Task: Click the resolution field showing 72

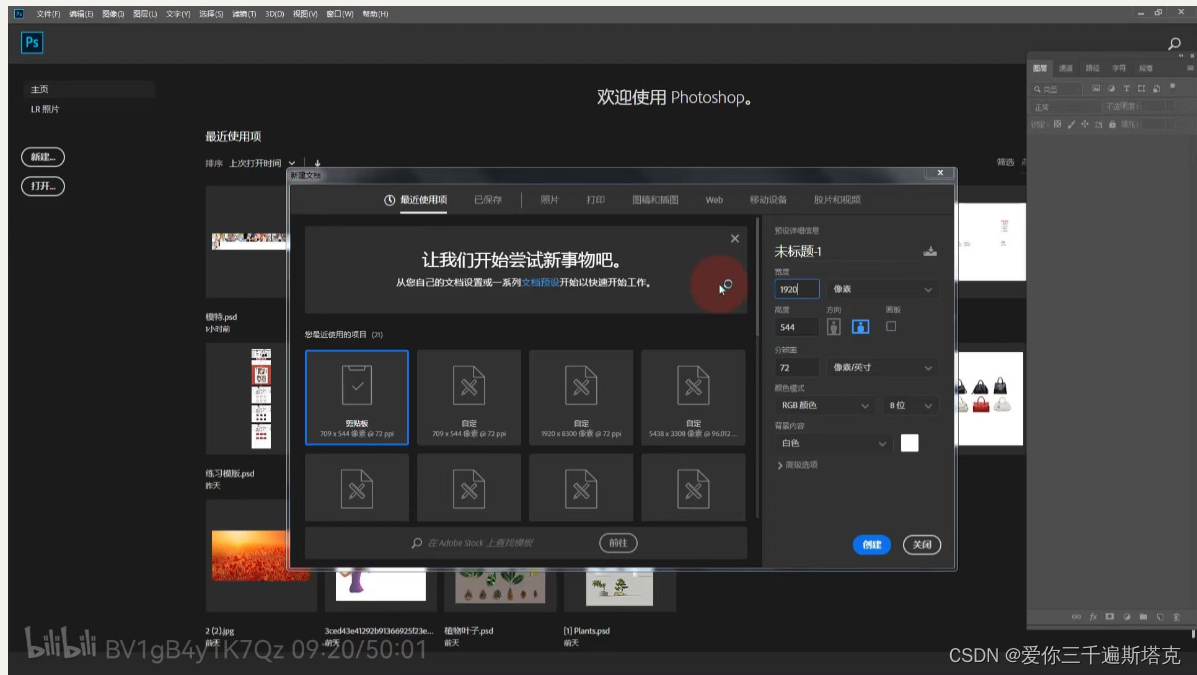Action: pos(796,367)
